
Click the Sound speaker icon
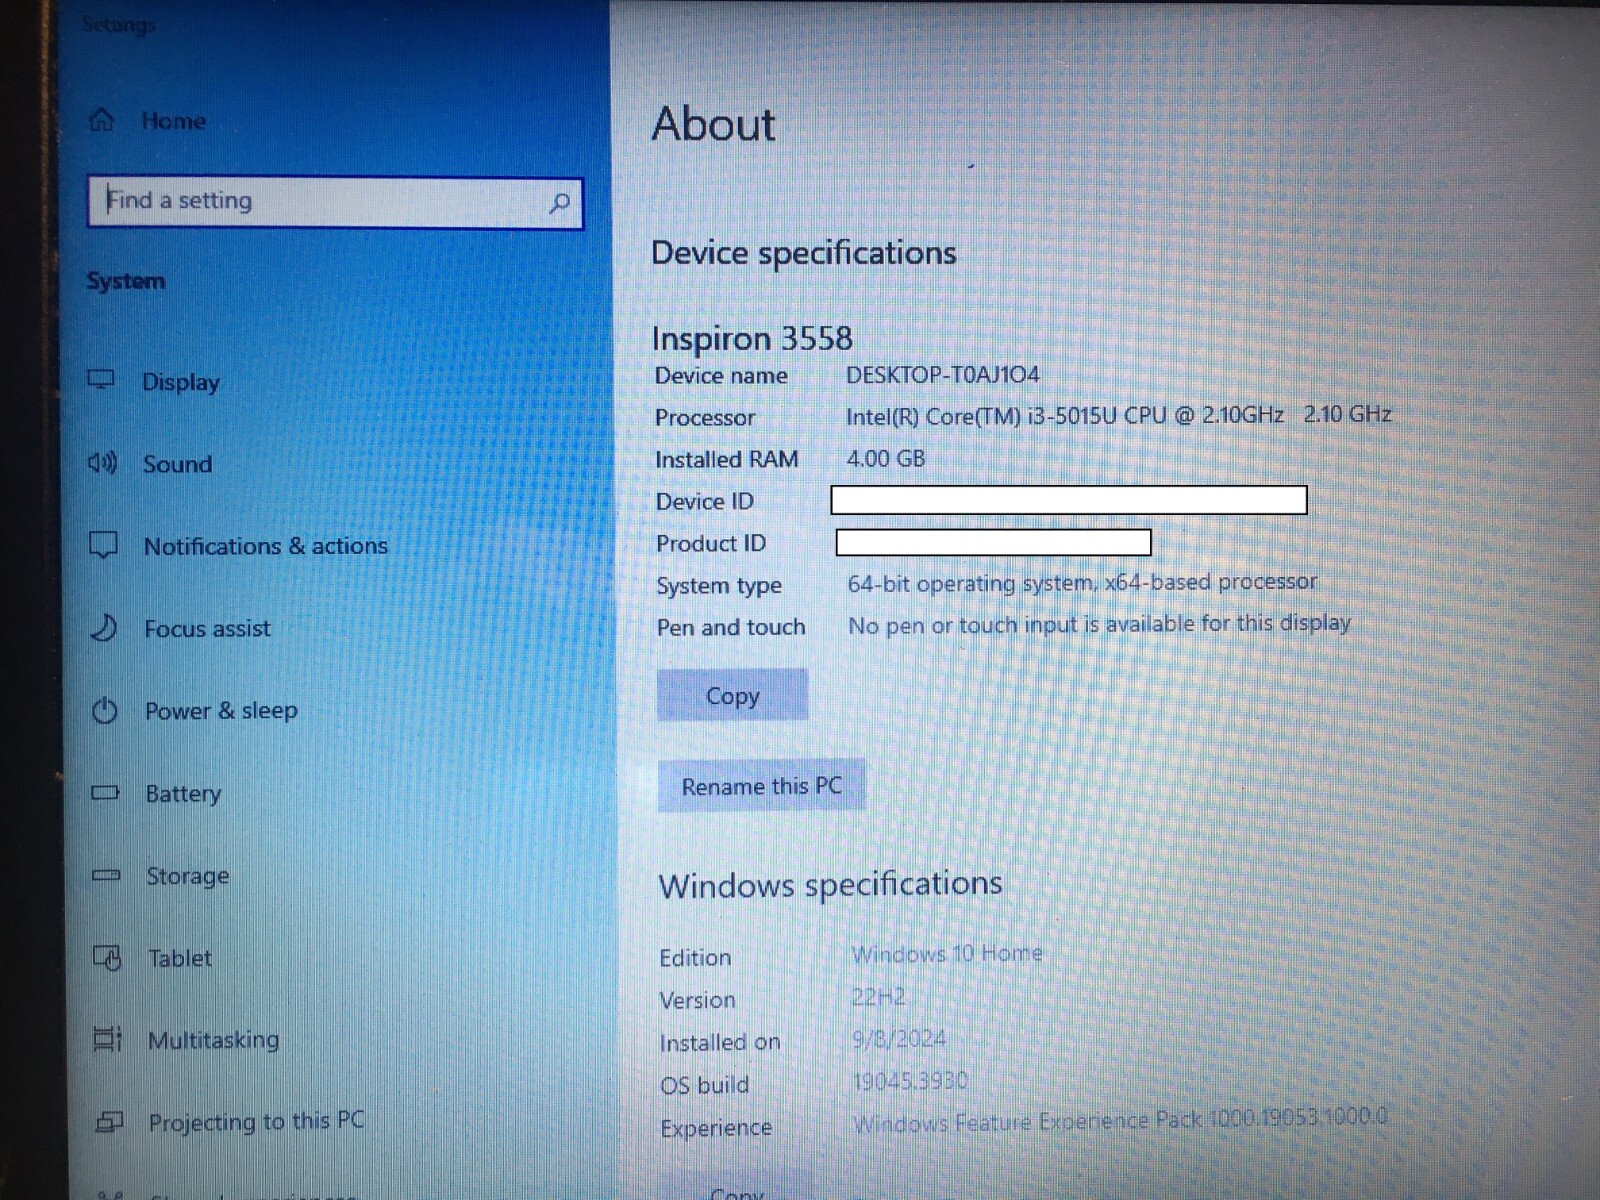coord(103,463)
